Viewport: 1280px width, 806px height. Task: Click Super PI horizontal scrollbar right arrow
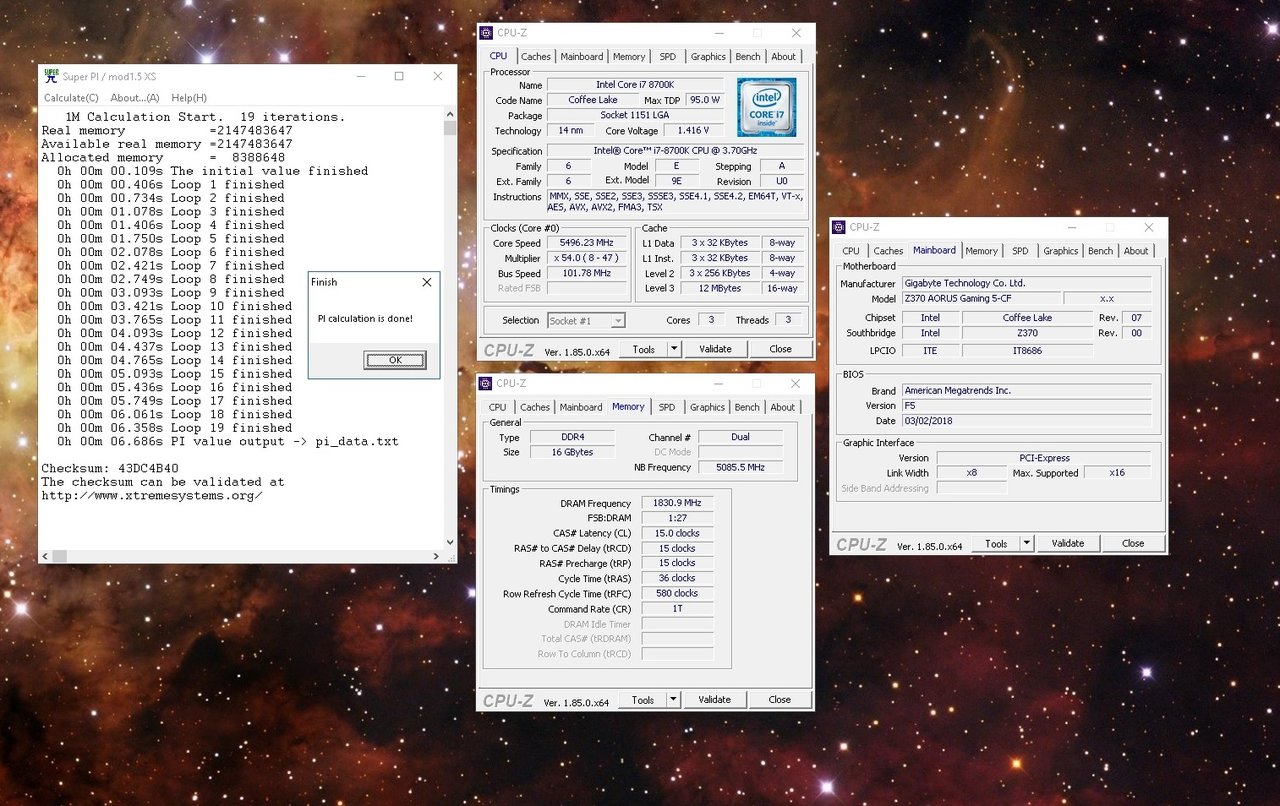[x=437, y=556]
